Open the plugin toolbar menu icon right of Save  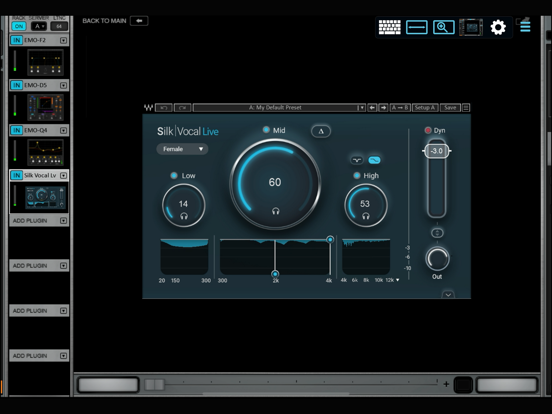(466, 108)
